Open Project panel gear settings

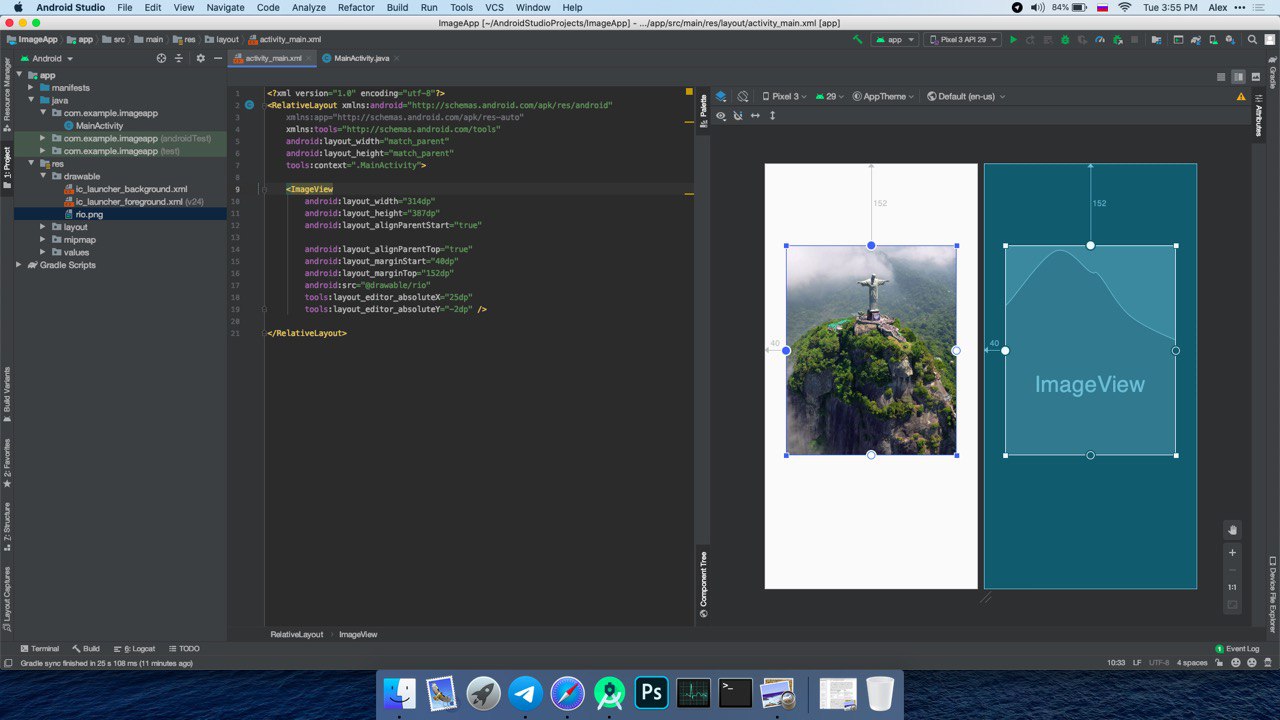coord(200,58)
